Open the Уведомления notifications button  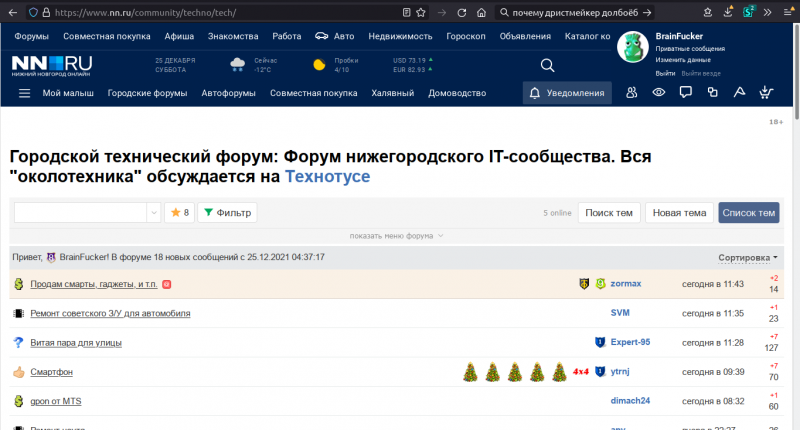(567, 93)
